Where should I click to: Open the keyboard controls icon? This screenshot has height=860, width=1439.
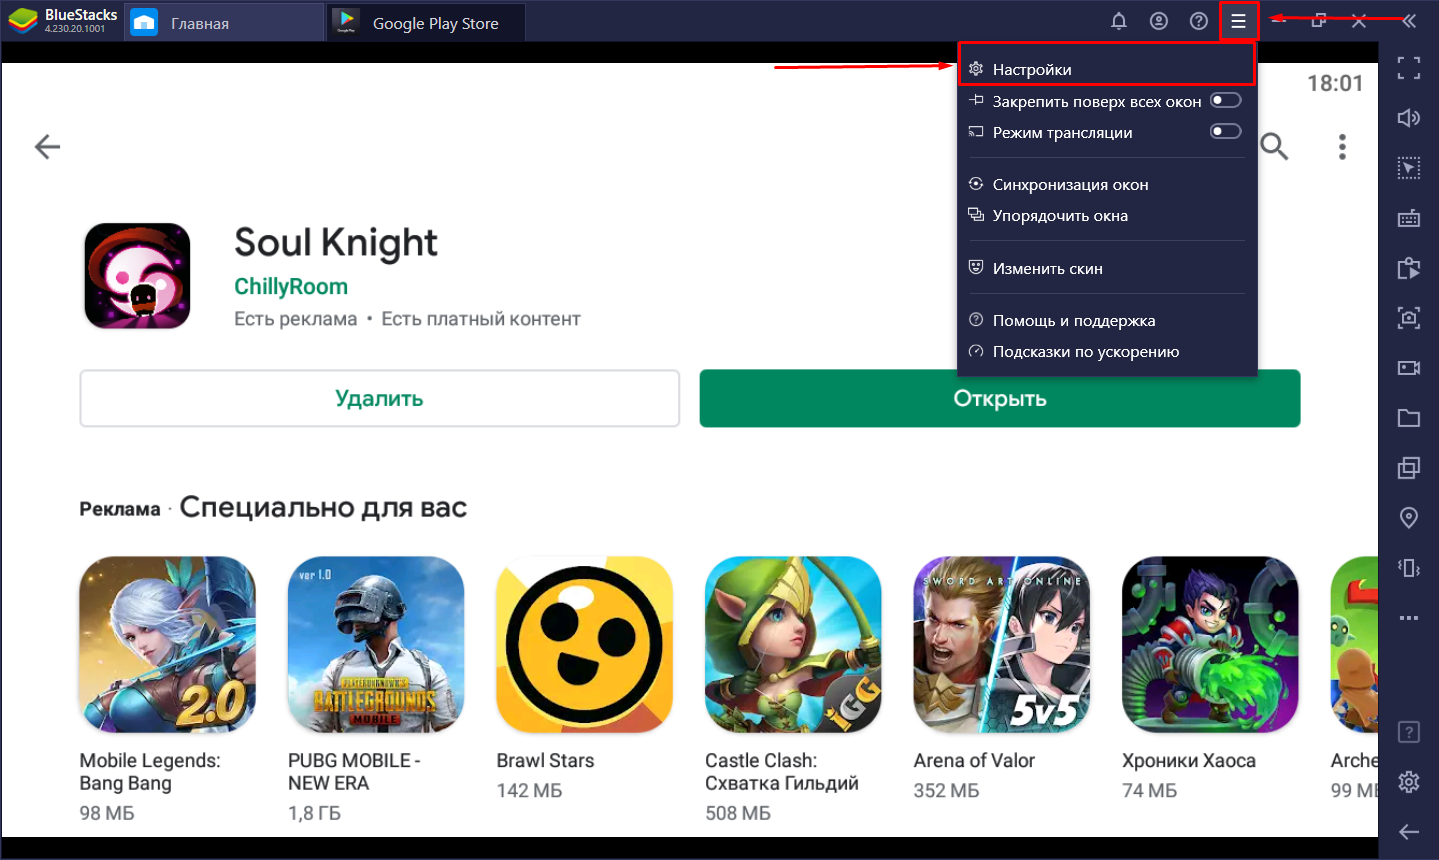tap(1409, 218)
